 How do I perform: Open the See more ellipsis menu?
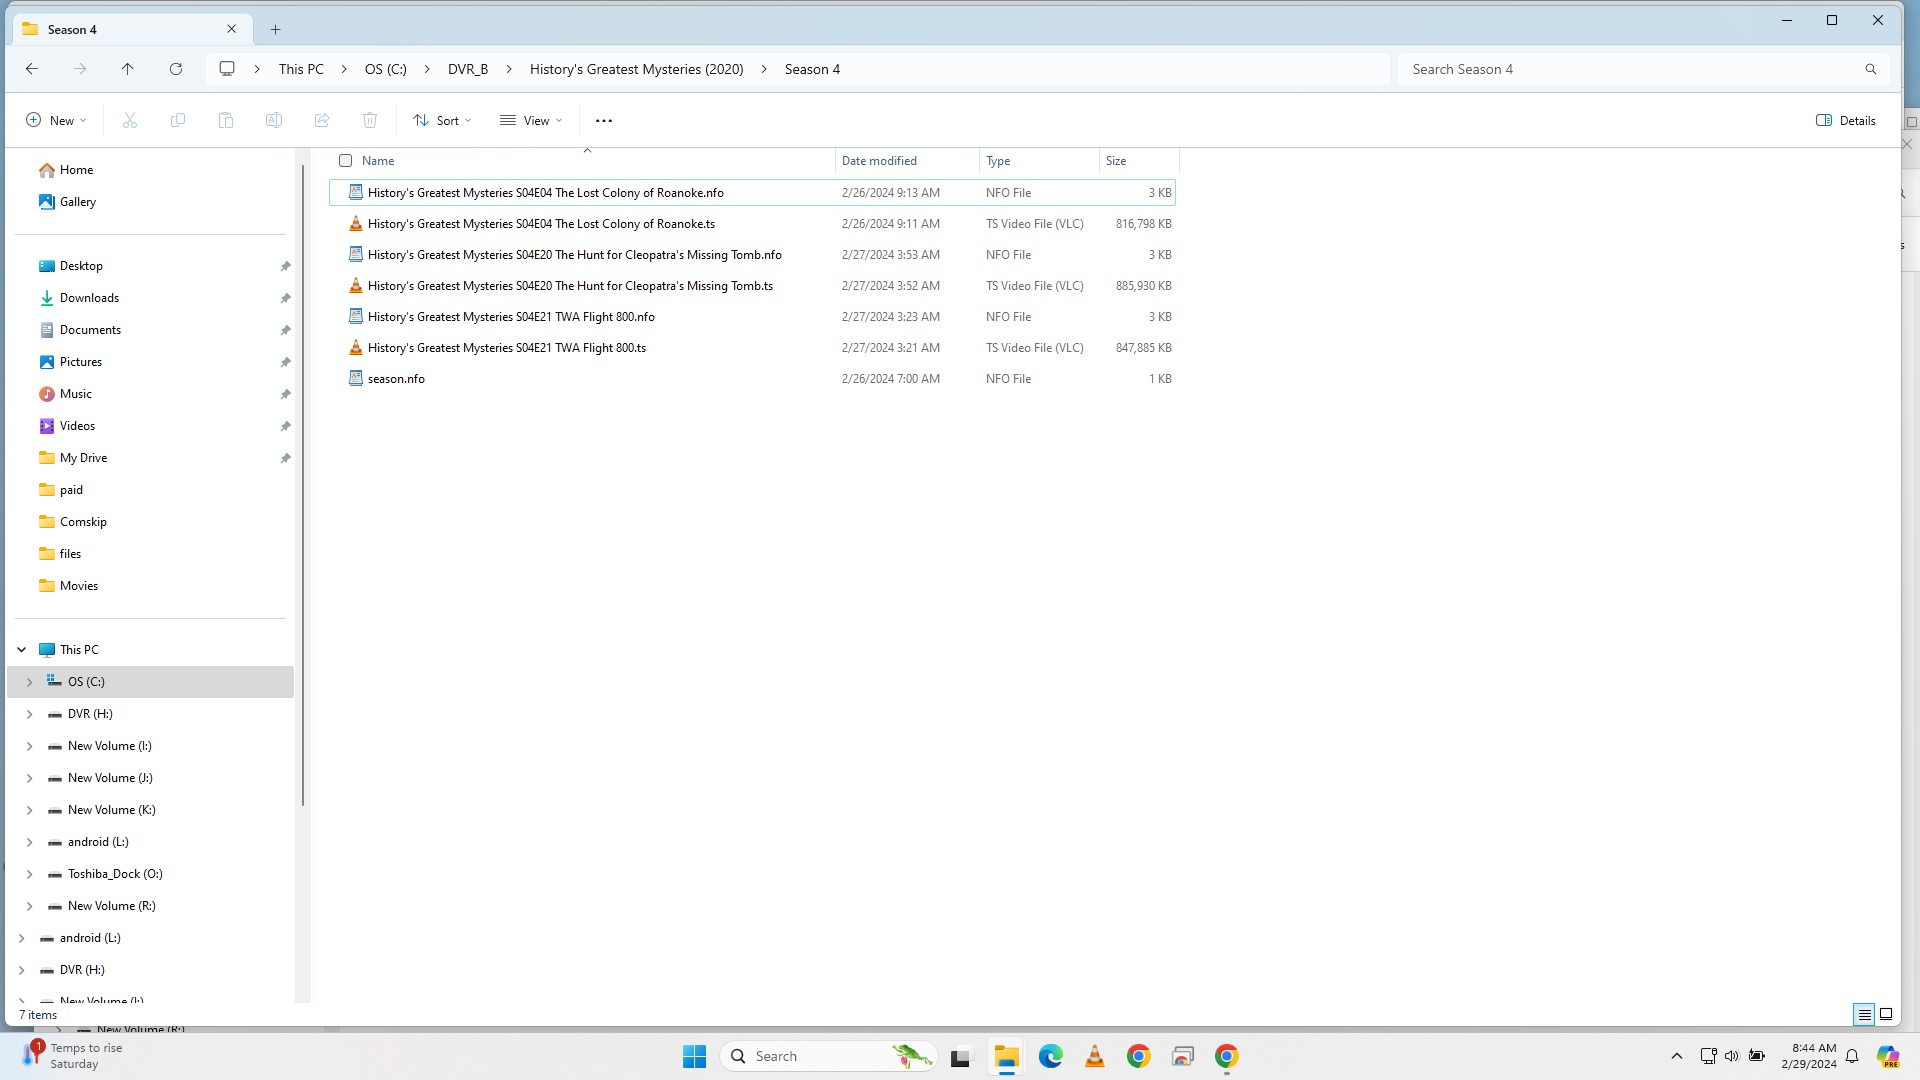click(x=604, y=120)
